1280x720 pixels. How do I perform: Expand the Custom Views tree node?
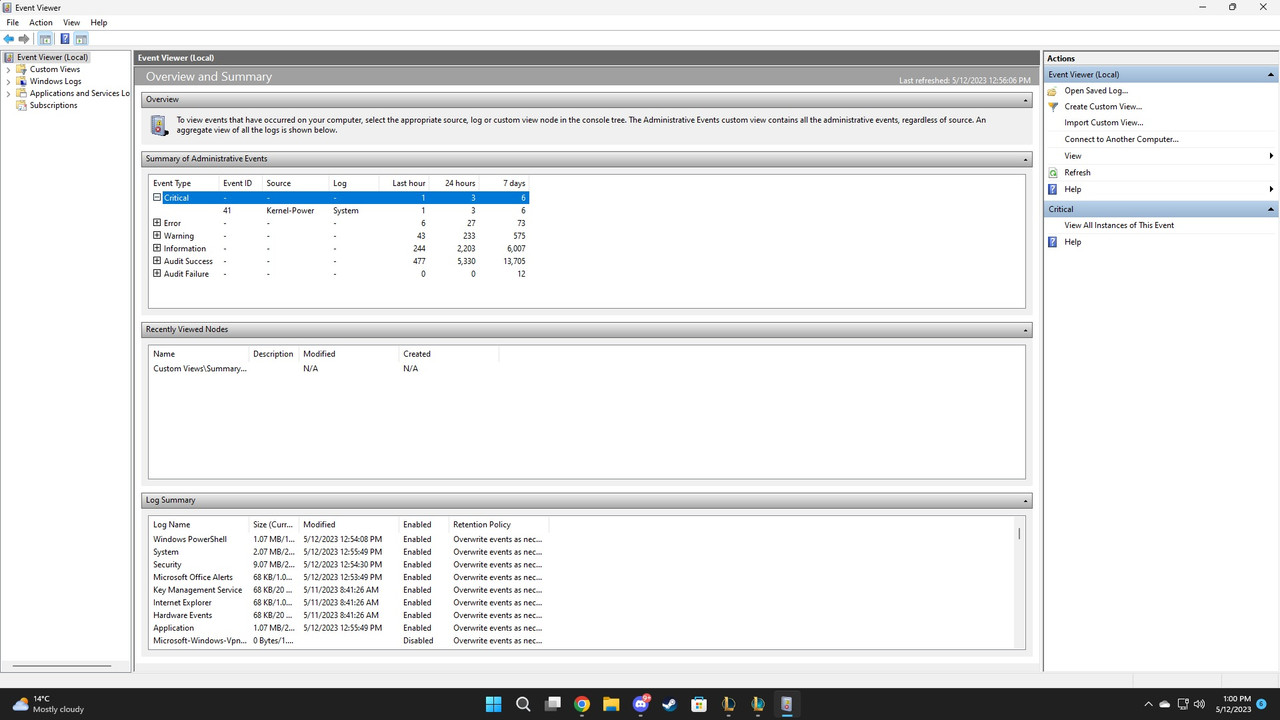click(8, 70)
